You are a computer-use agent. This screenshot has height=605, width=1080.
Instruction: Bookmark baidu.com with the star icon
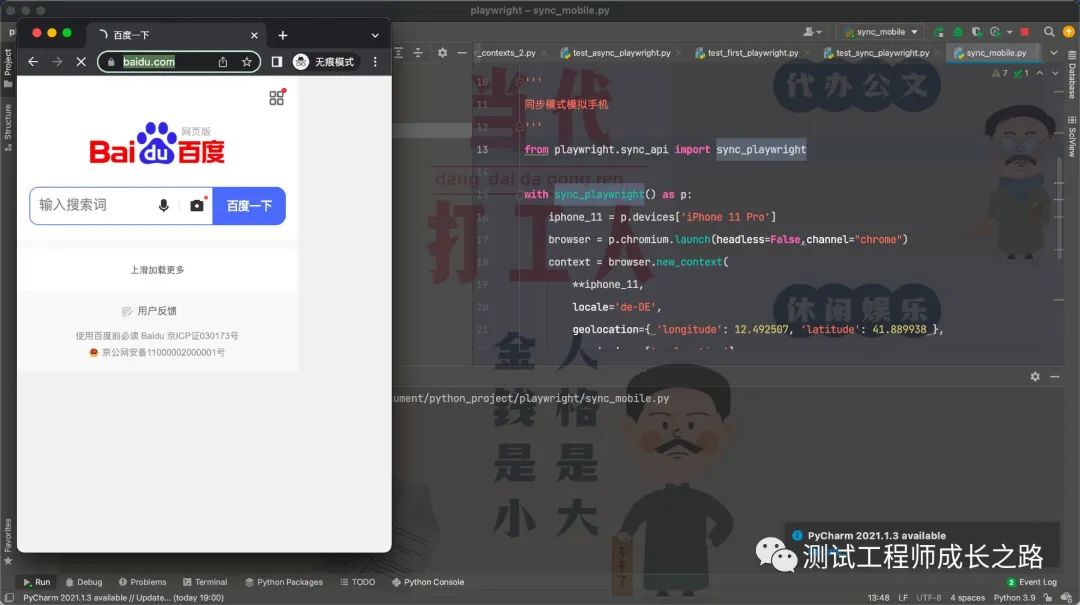(x=247, y=62)
